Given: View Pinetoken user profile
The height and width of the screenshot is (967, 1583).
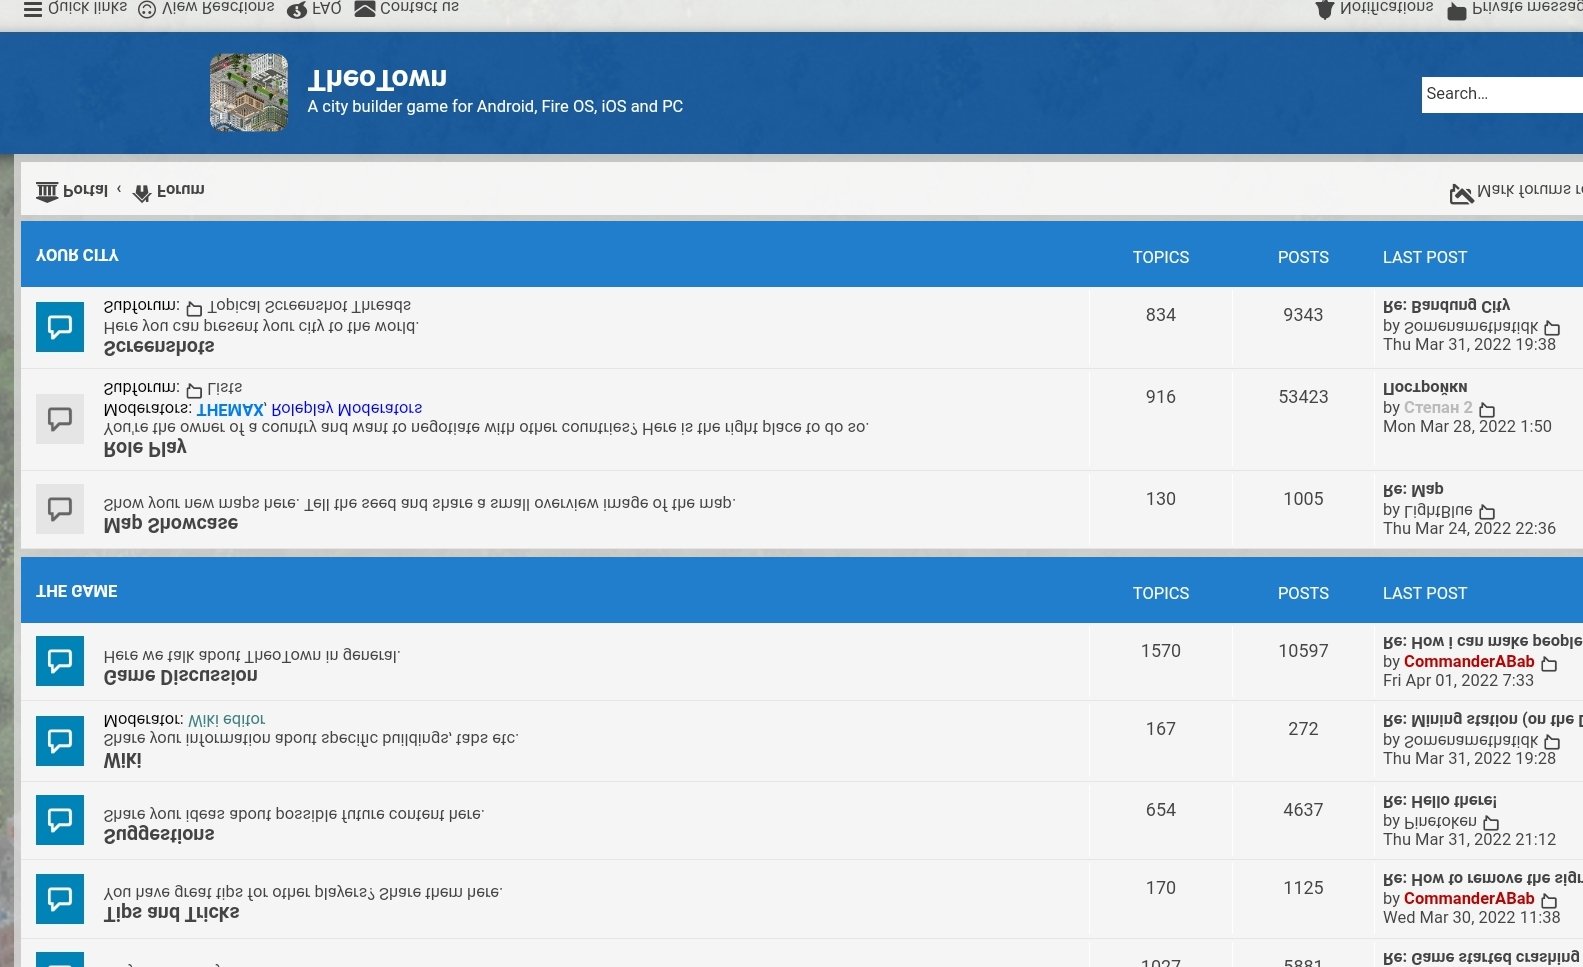Looking at the screenshot, I should point(1440,821).
